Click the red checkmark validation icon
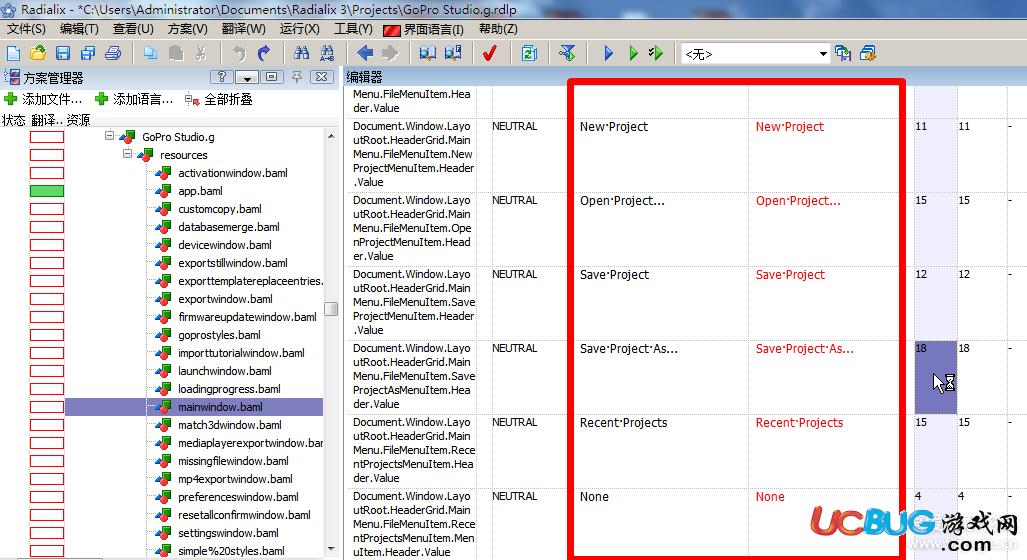The width and height of the screenshot is (1027, 560). [490, 54]
